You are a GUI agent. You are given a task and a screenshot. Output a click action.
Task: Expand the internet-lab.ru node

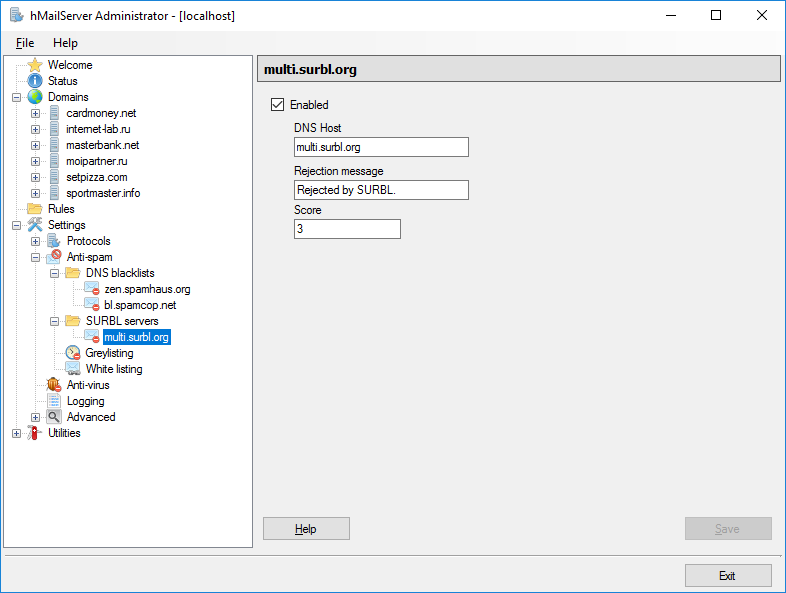click(35, 129)
